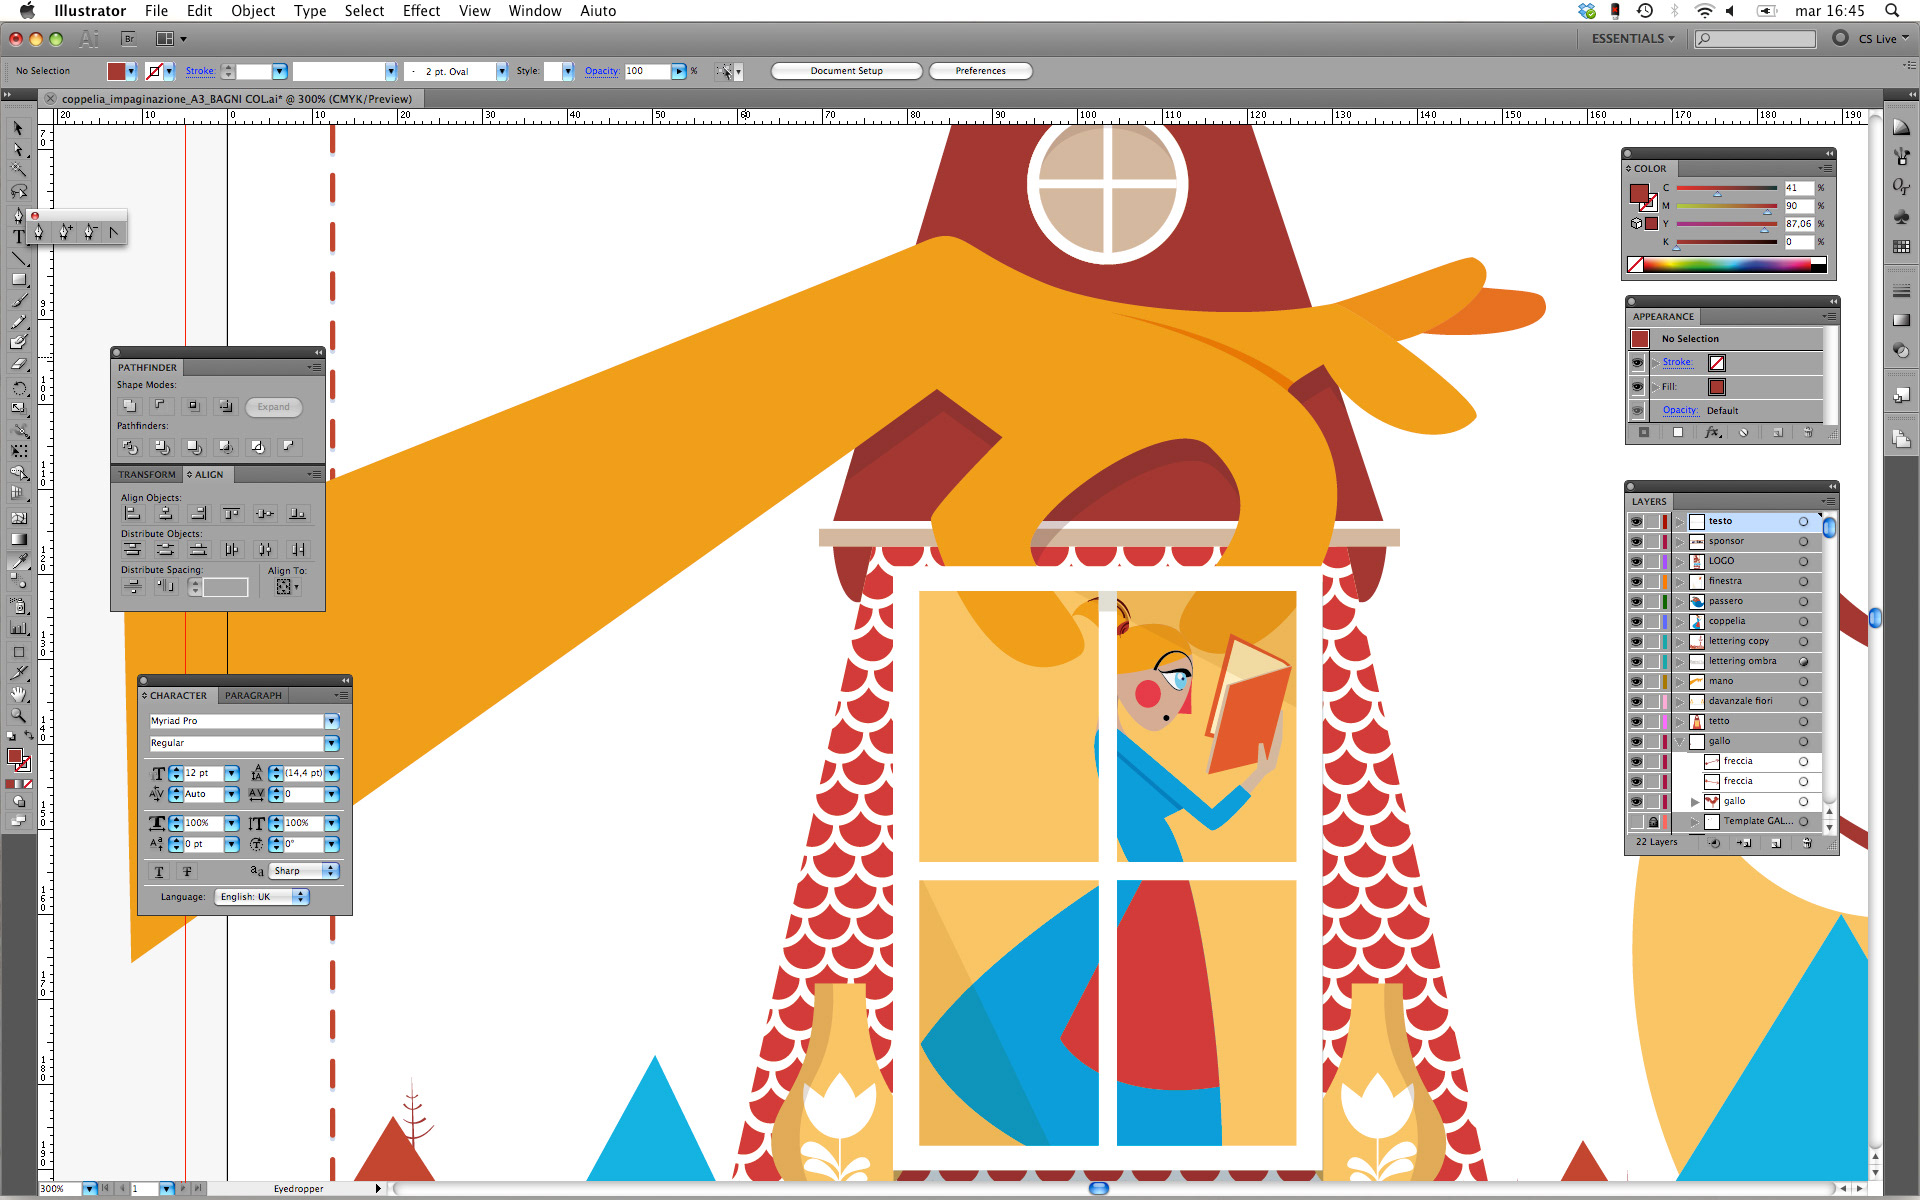Screen dimensions: 1920x1200
Task: Choose the Type tool
Action: point(18,237)
